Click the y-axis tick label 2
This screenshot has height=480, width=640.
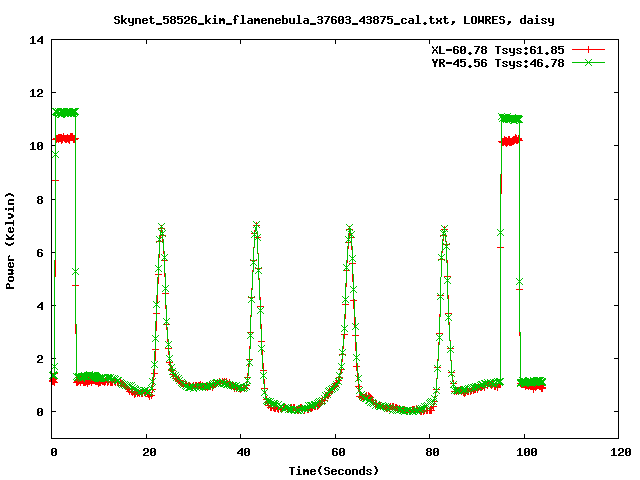(40, 359)
